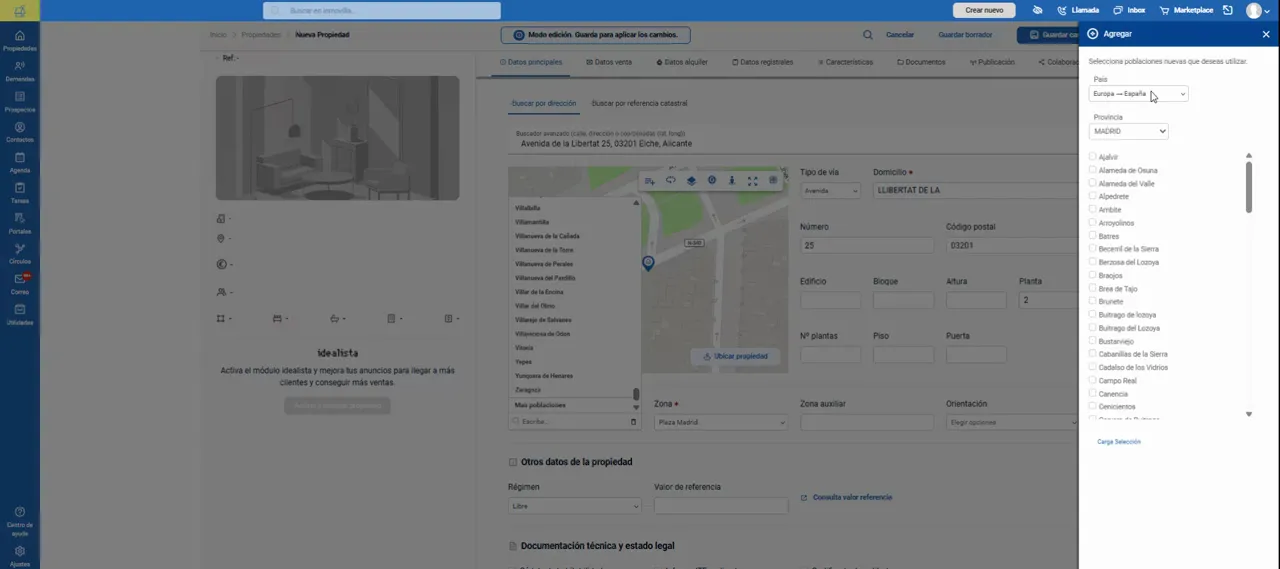The width and height of the screenshot is (1280, 569).
Task: Open the map layers tool
Action: click(x=691, y=181)
